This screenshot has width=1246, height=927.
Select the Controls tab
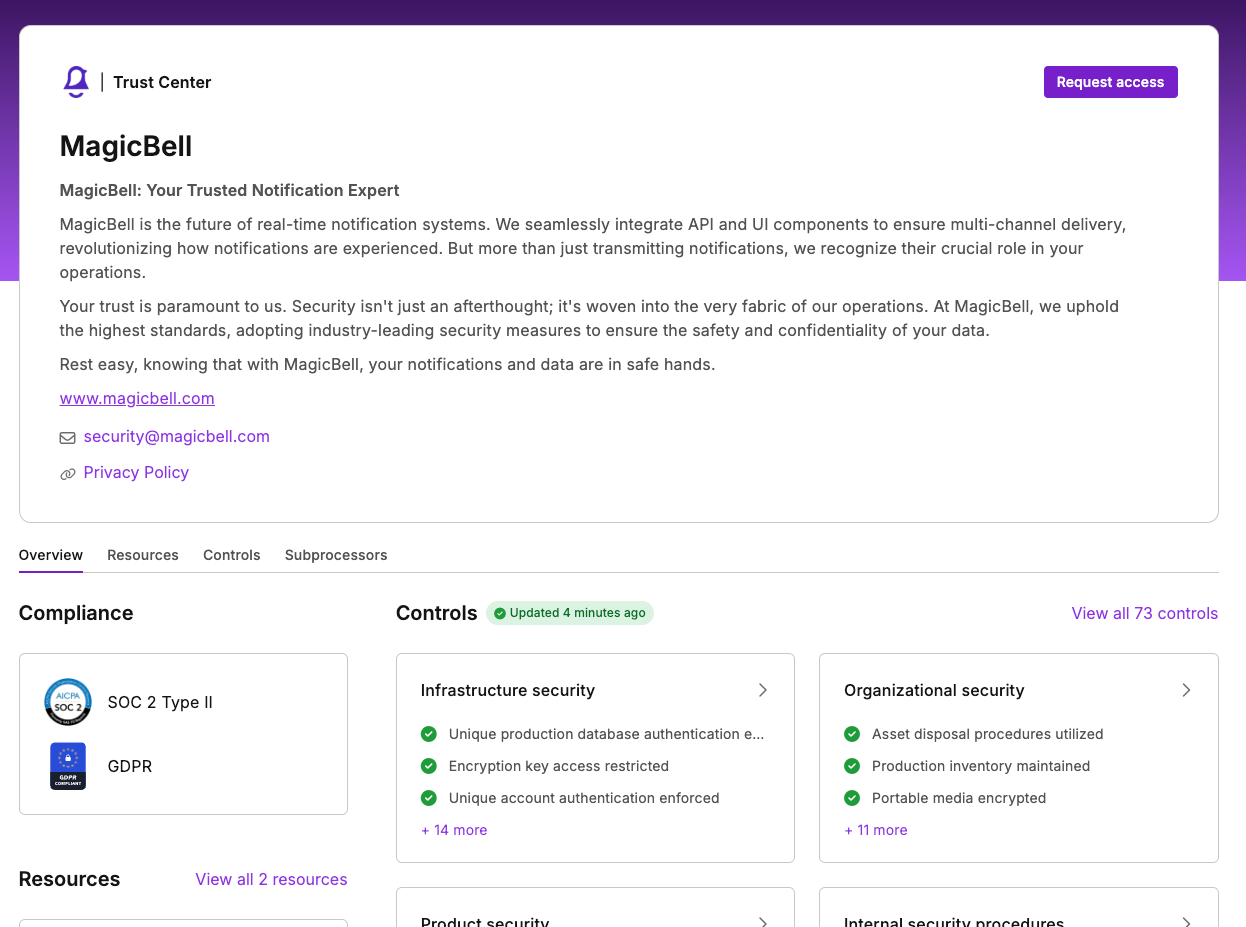[232, 555]
